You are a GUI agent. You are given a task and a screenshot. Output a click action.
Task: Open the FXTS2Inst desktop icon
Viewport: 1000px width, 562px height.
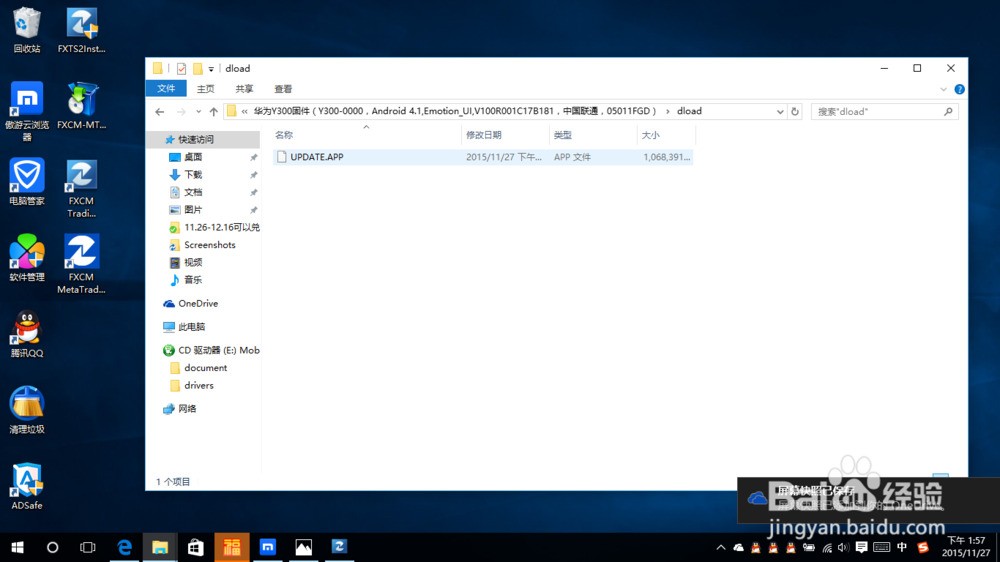click(82, 29)
